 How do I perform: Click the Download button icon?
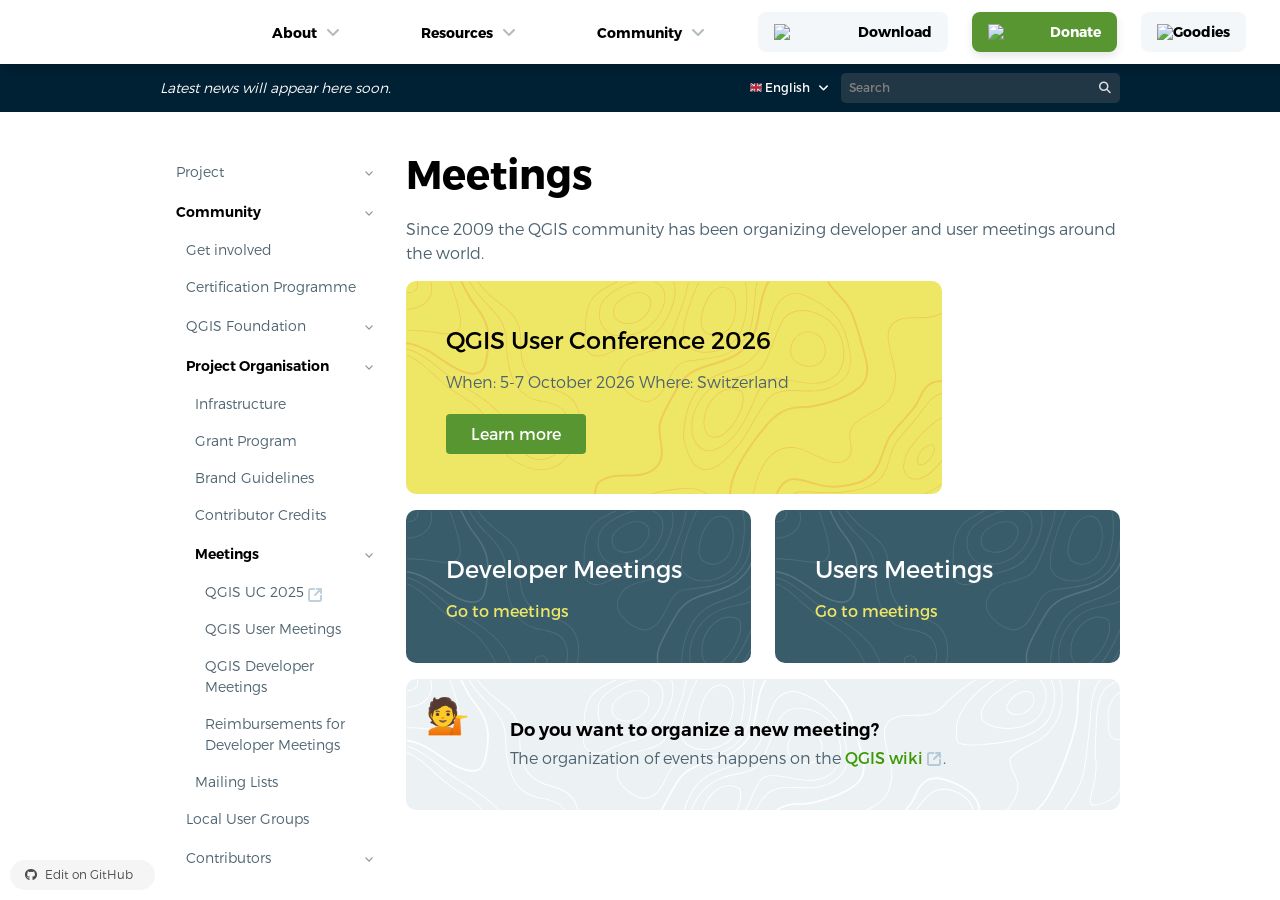click(782, 32)
